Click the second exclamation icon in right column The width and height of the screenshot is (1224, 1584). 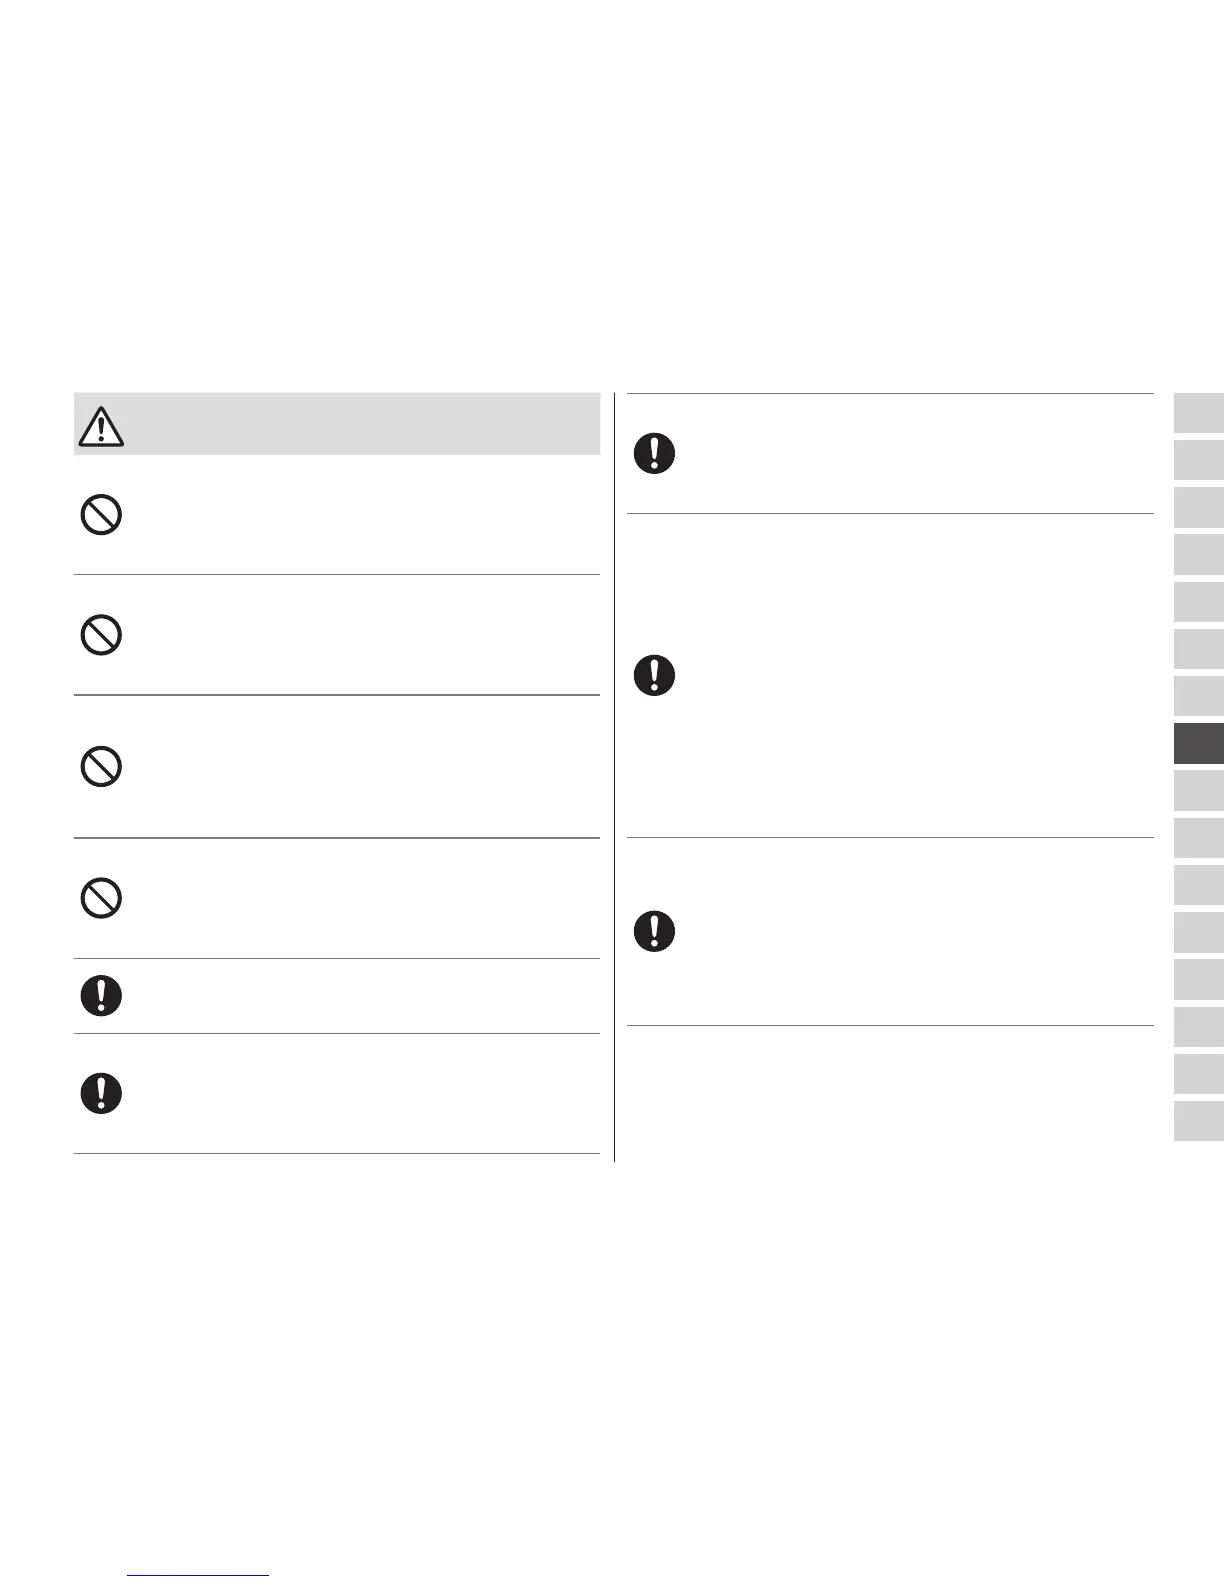[x=655, y=676]
